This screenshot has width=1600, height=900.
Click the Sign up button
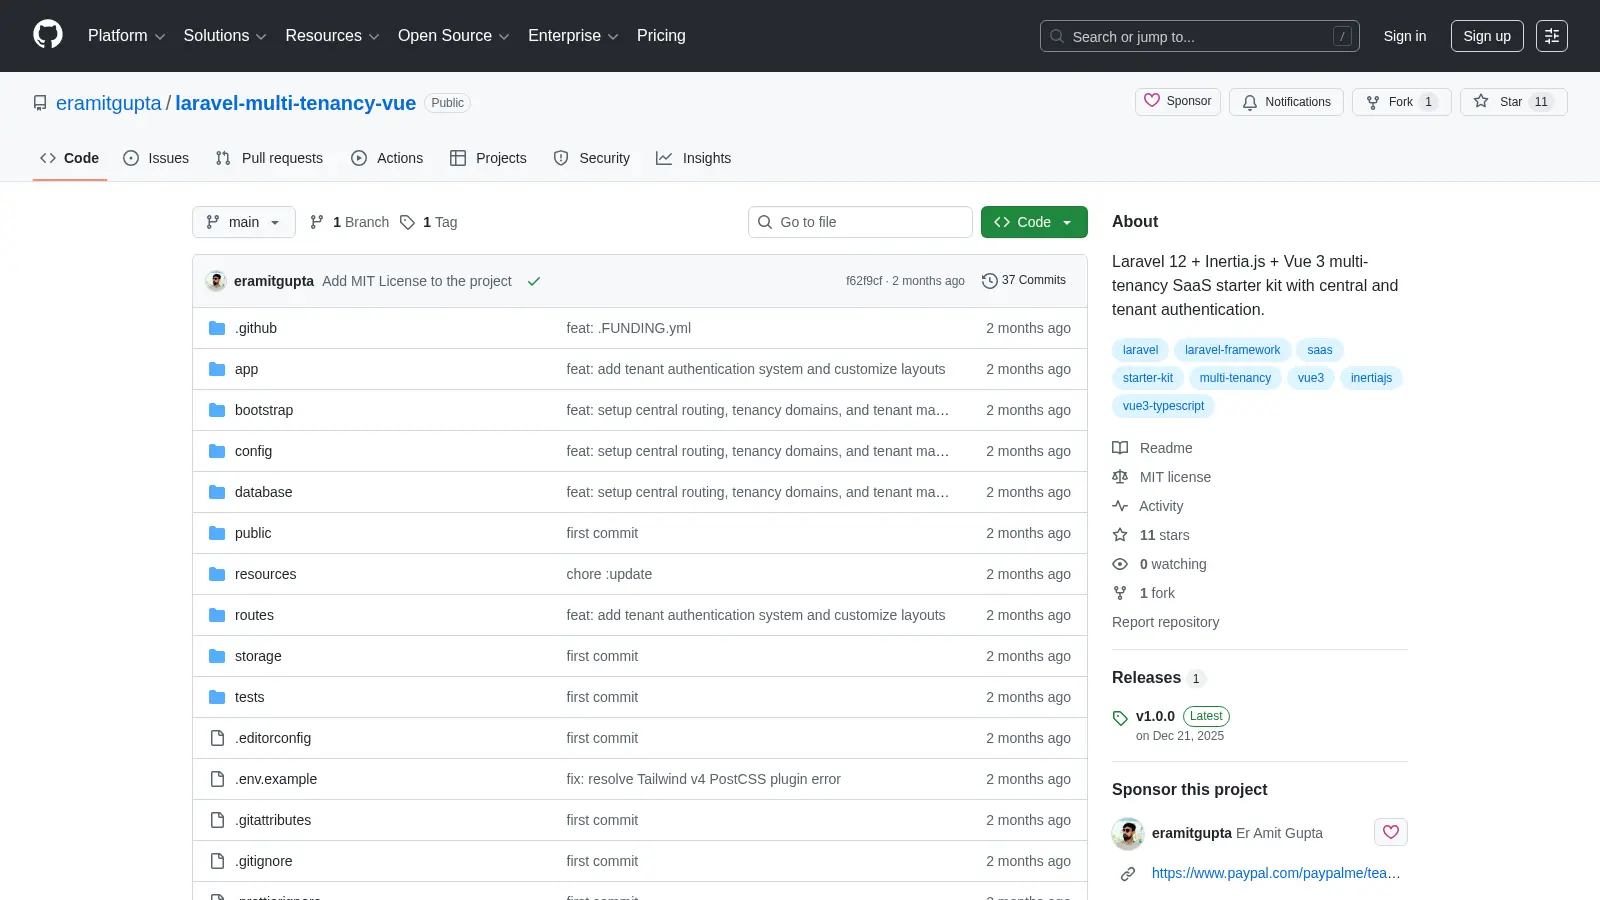pos(1487,36)
